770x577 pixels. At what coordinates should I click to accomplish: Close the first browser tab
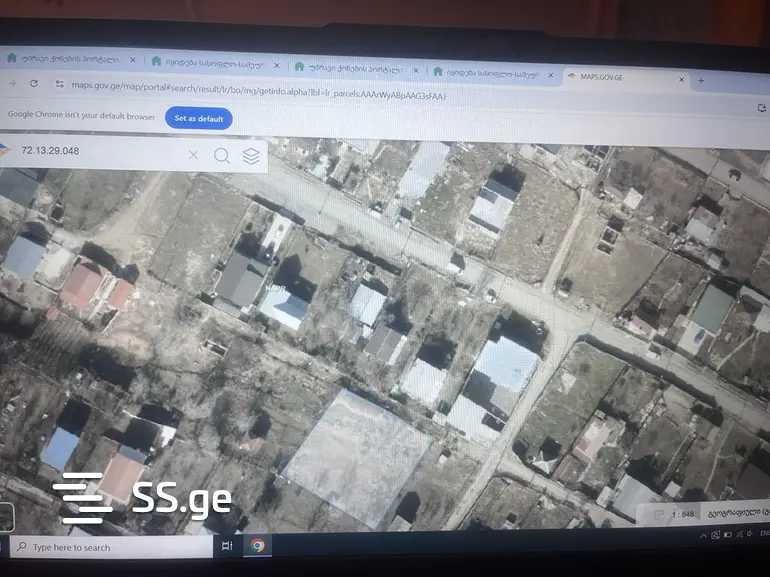pyautogui.click(x=132, y=61)
